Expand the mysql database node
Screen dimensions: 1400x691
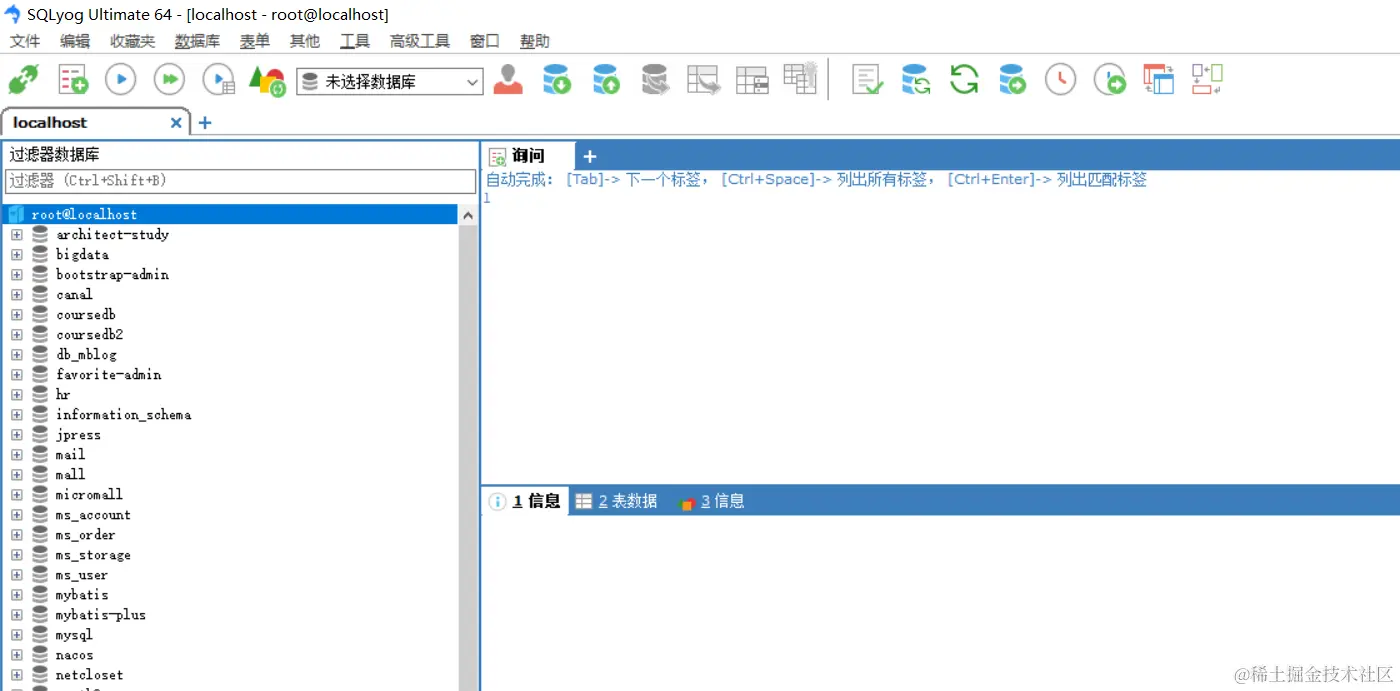[x=16, y=634]
